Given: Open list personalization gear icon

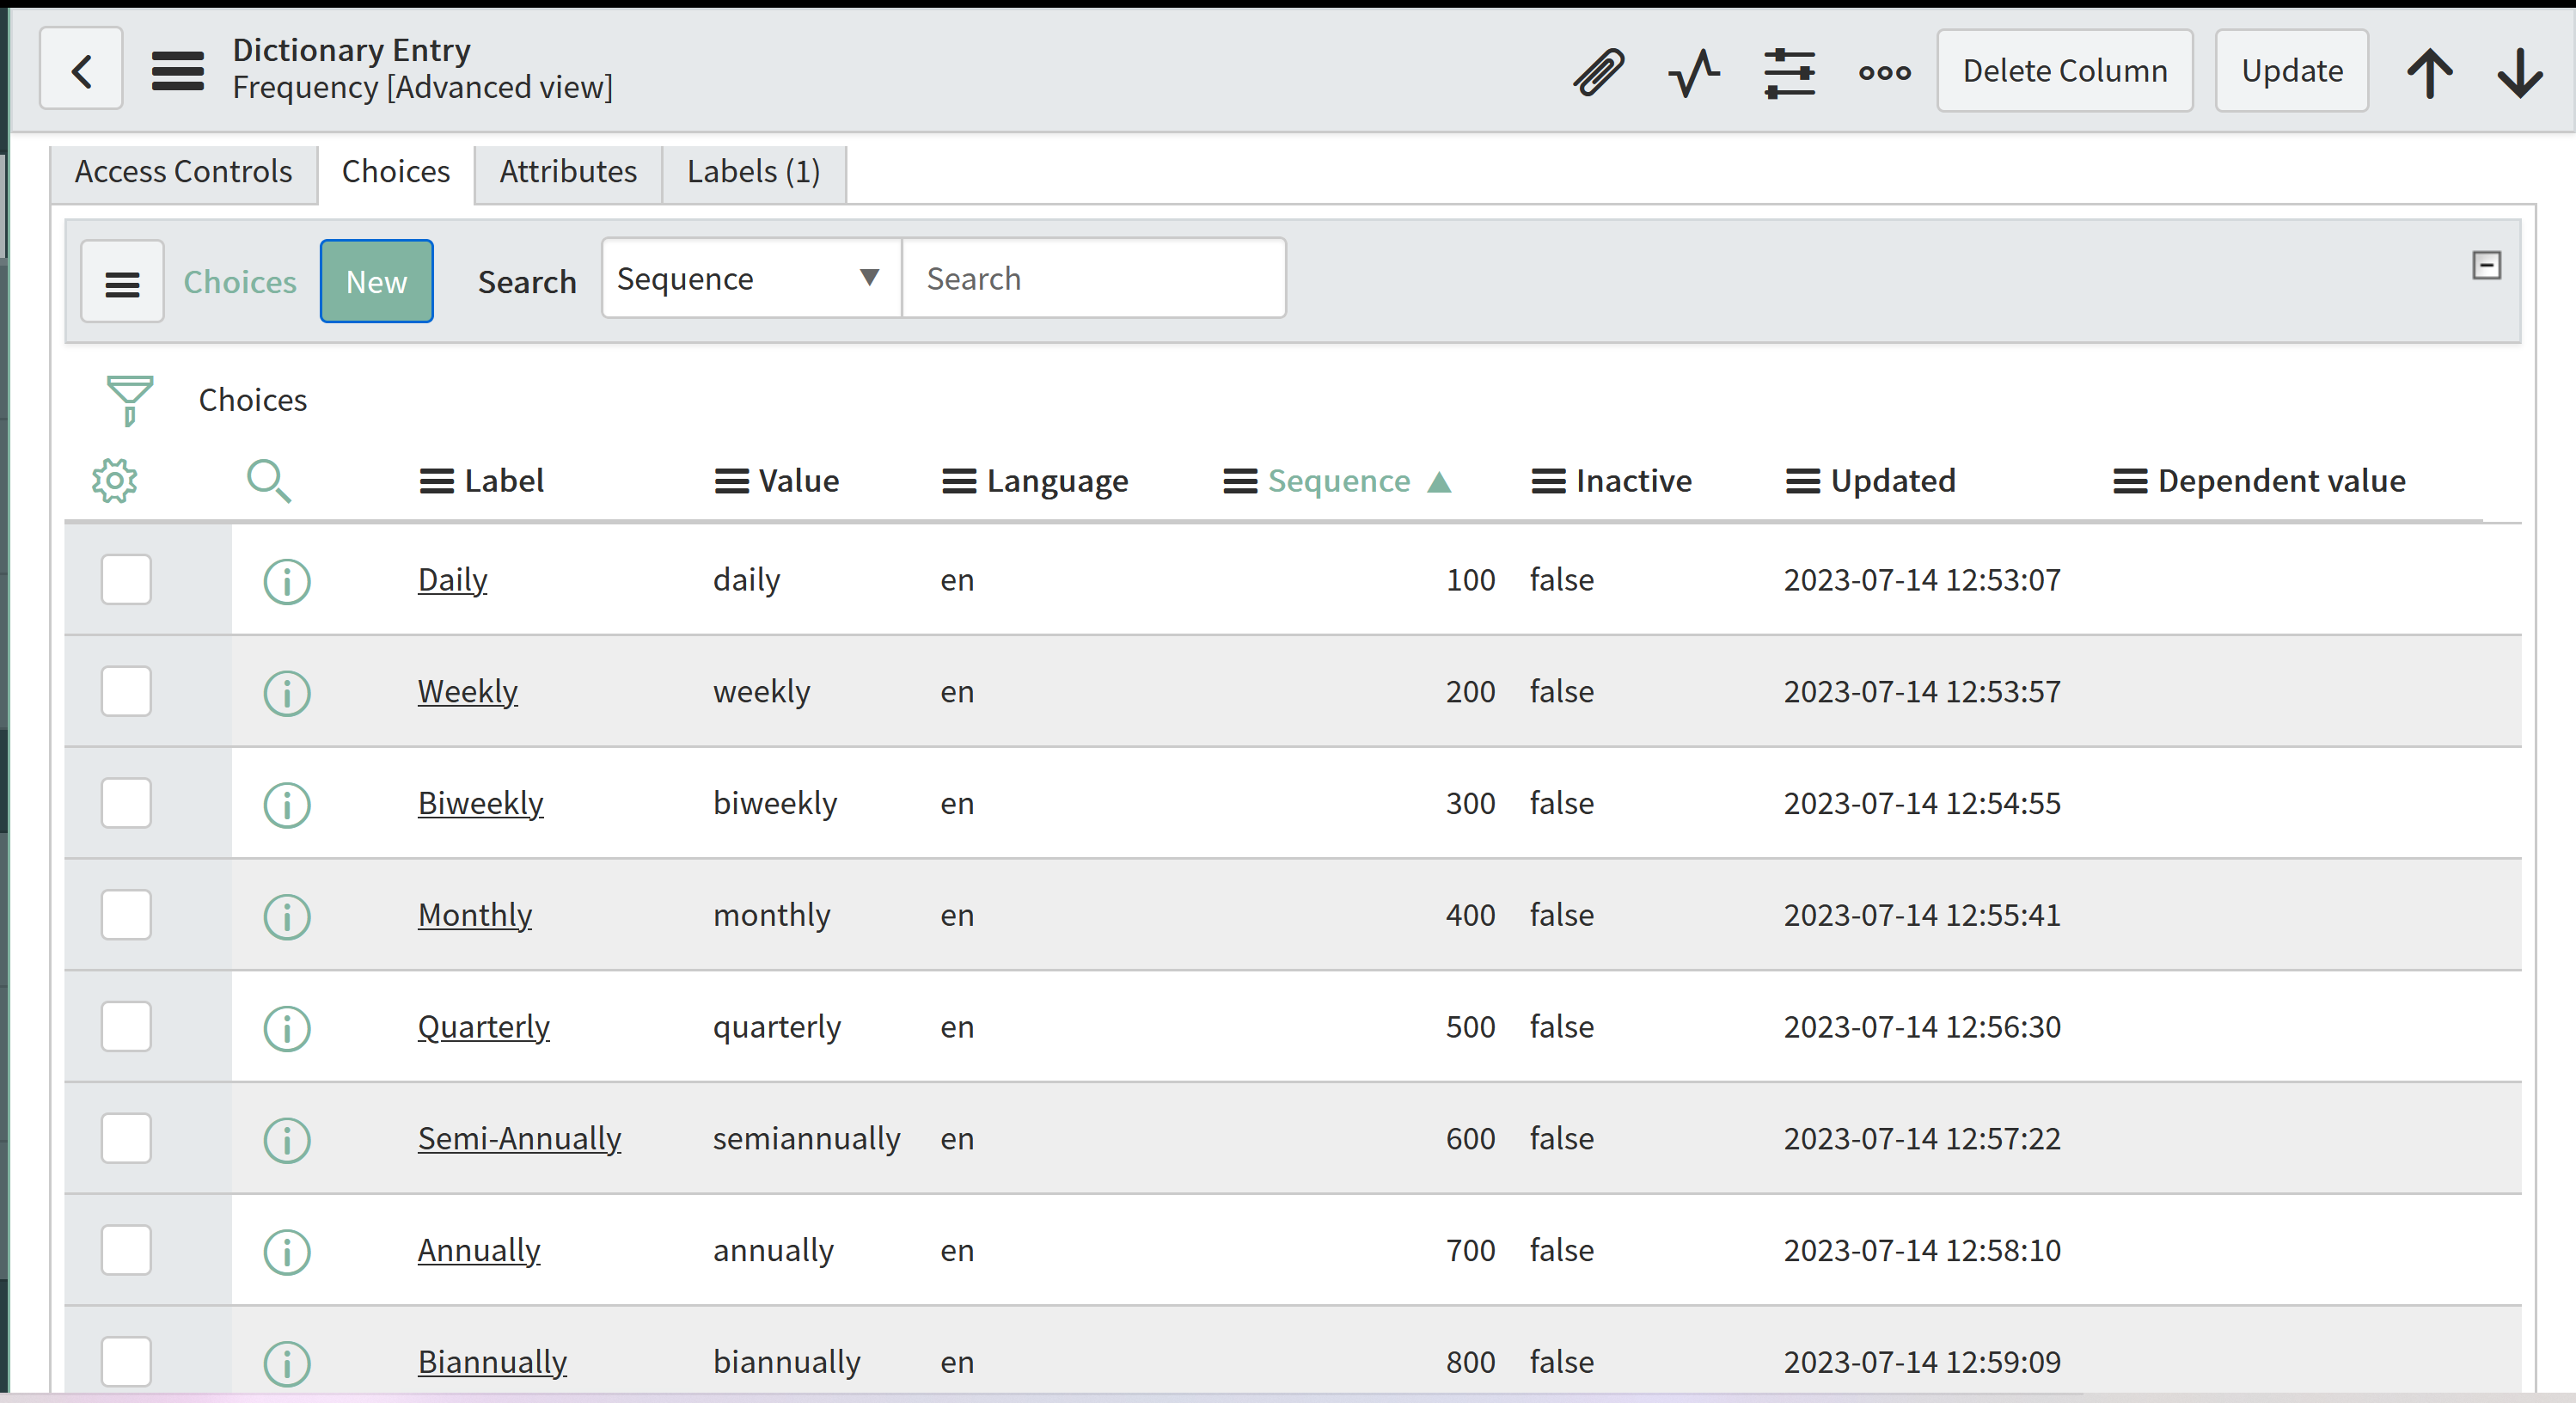Looking at the screenshot, I should pyautogui.click(x=115, y=481).
